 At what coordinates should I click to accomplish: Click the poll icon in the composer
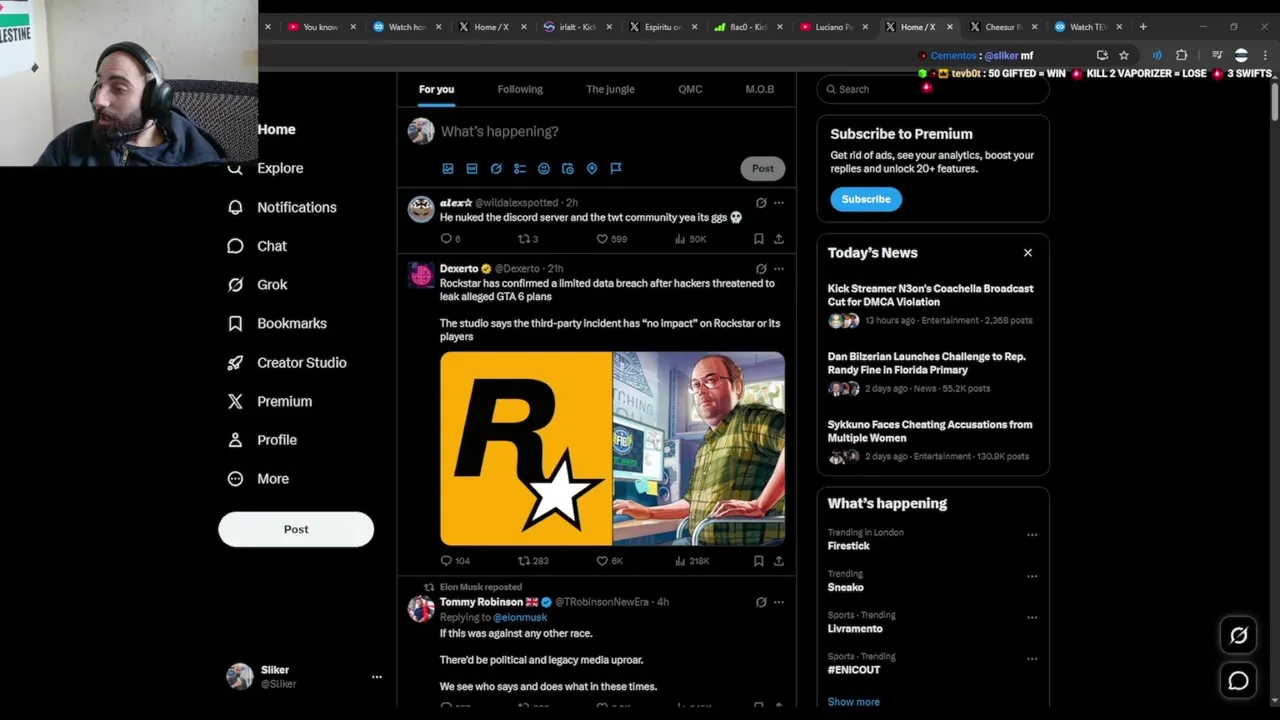coord(520,169)
